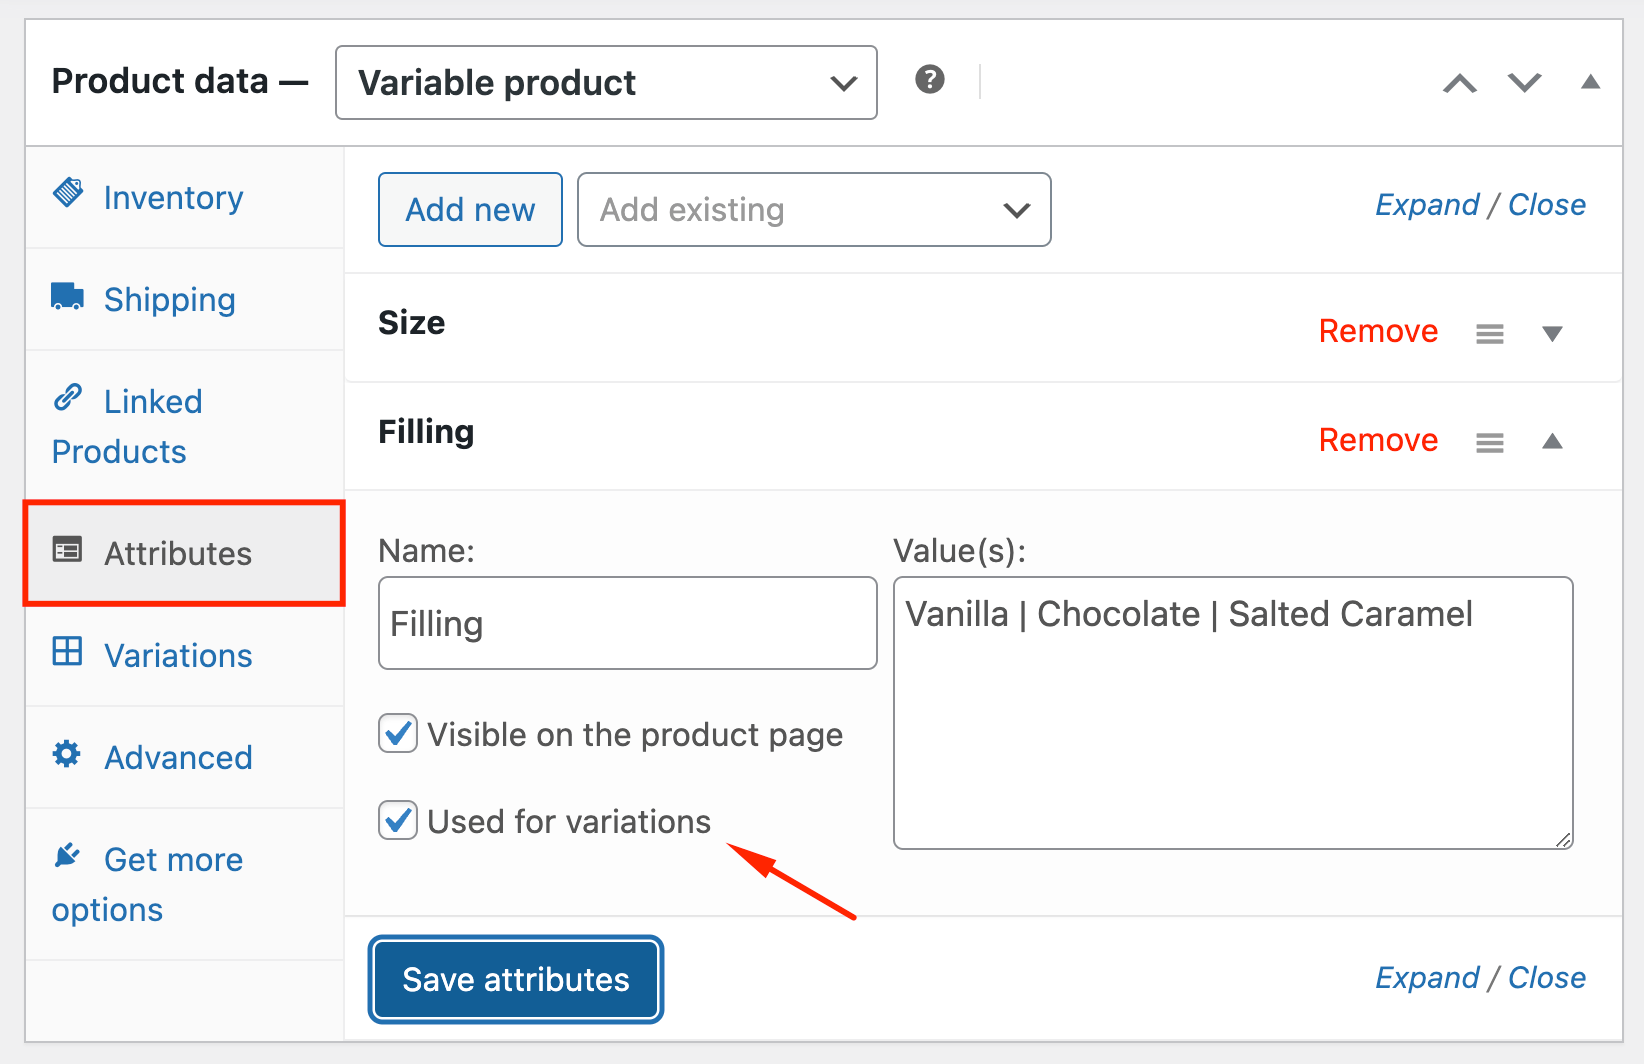Select the Attributes tab
Image resolution: width=1644 pixels, height=1064 pixels.
(185, 553)
